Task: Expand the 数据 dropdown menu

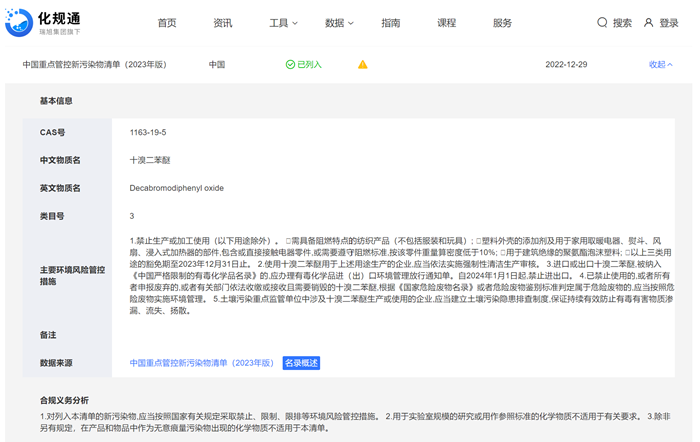Action: (339, 23)
